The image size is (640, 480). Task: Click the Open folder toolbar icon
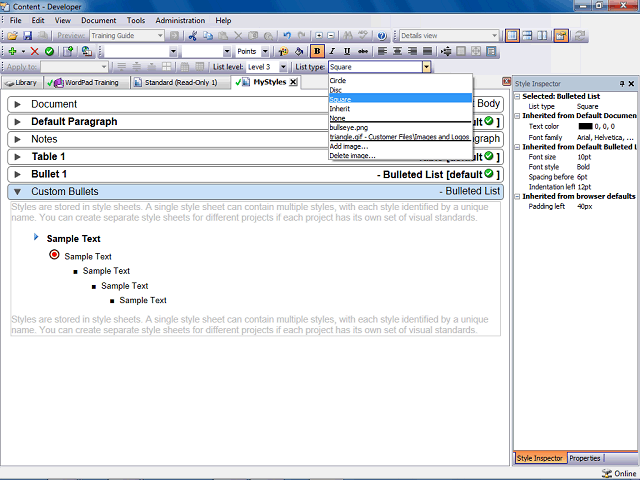click(x=12, y=36)
